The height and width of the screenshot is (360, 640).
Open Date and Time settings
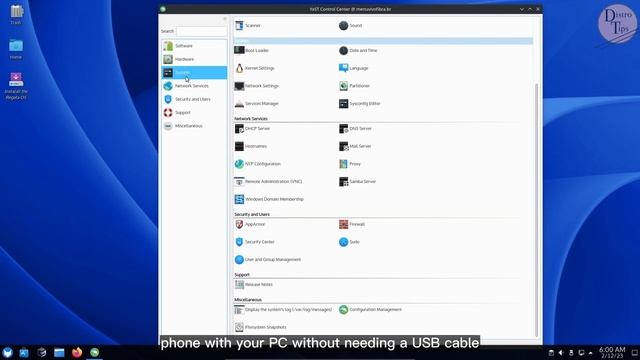point(358,50)
